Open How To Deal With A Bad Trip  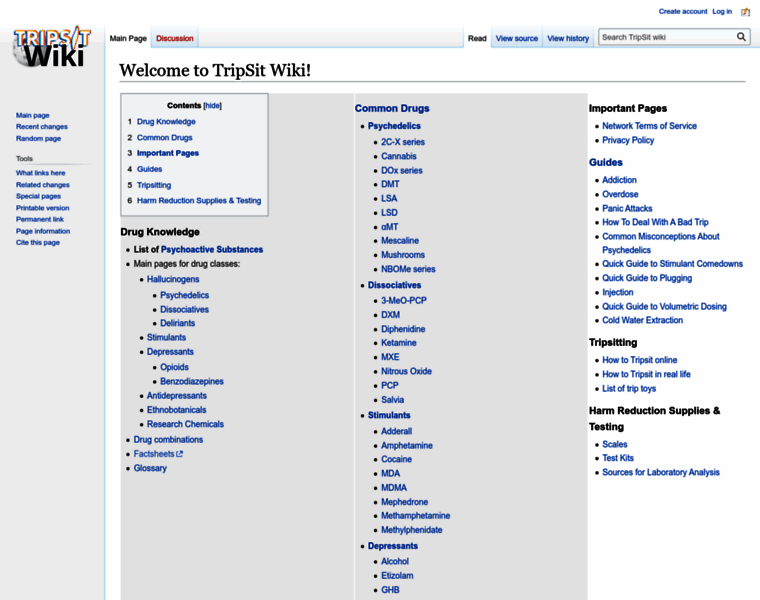click(655, 222)
